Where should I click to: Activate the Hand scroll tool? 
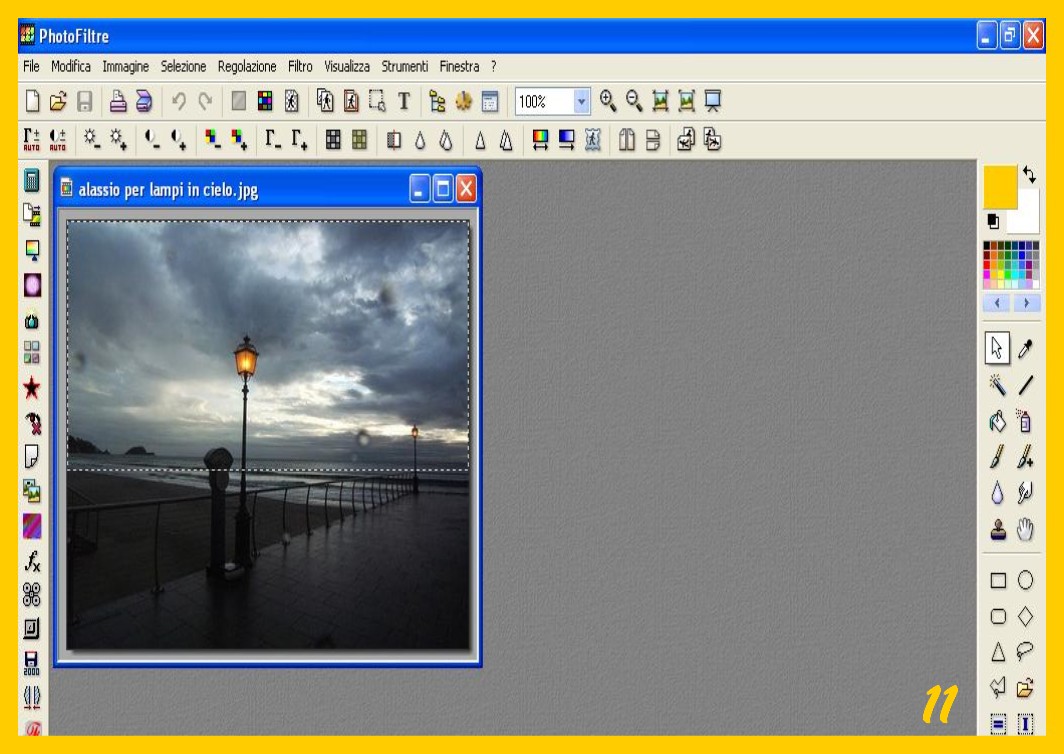tap(1025, 530)
